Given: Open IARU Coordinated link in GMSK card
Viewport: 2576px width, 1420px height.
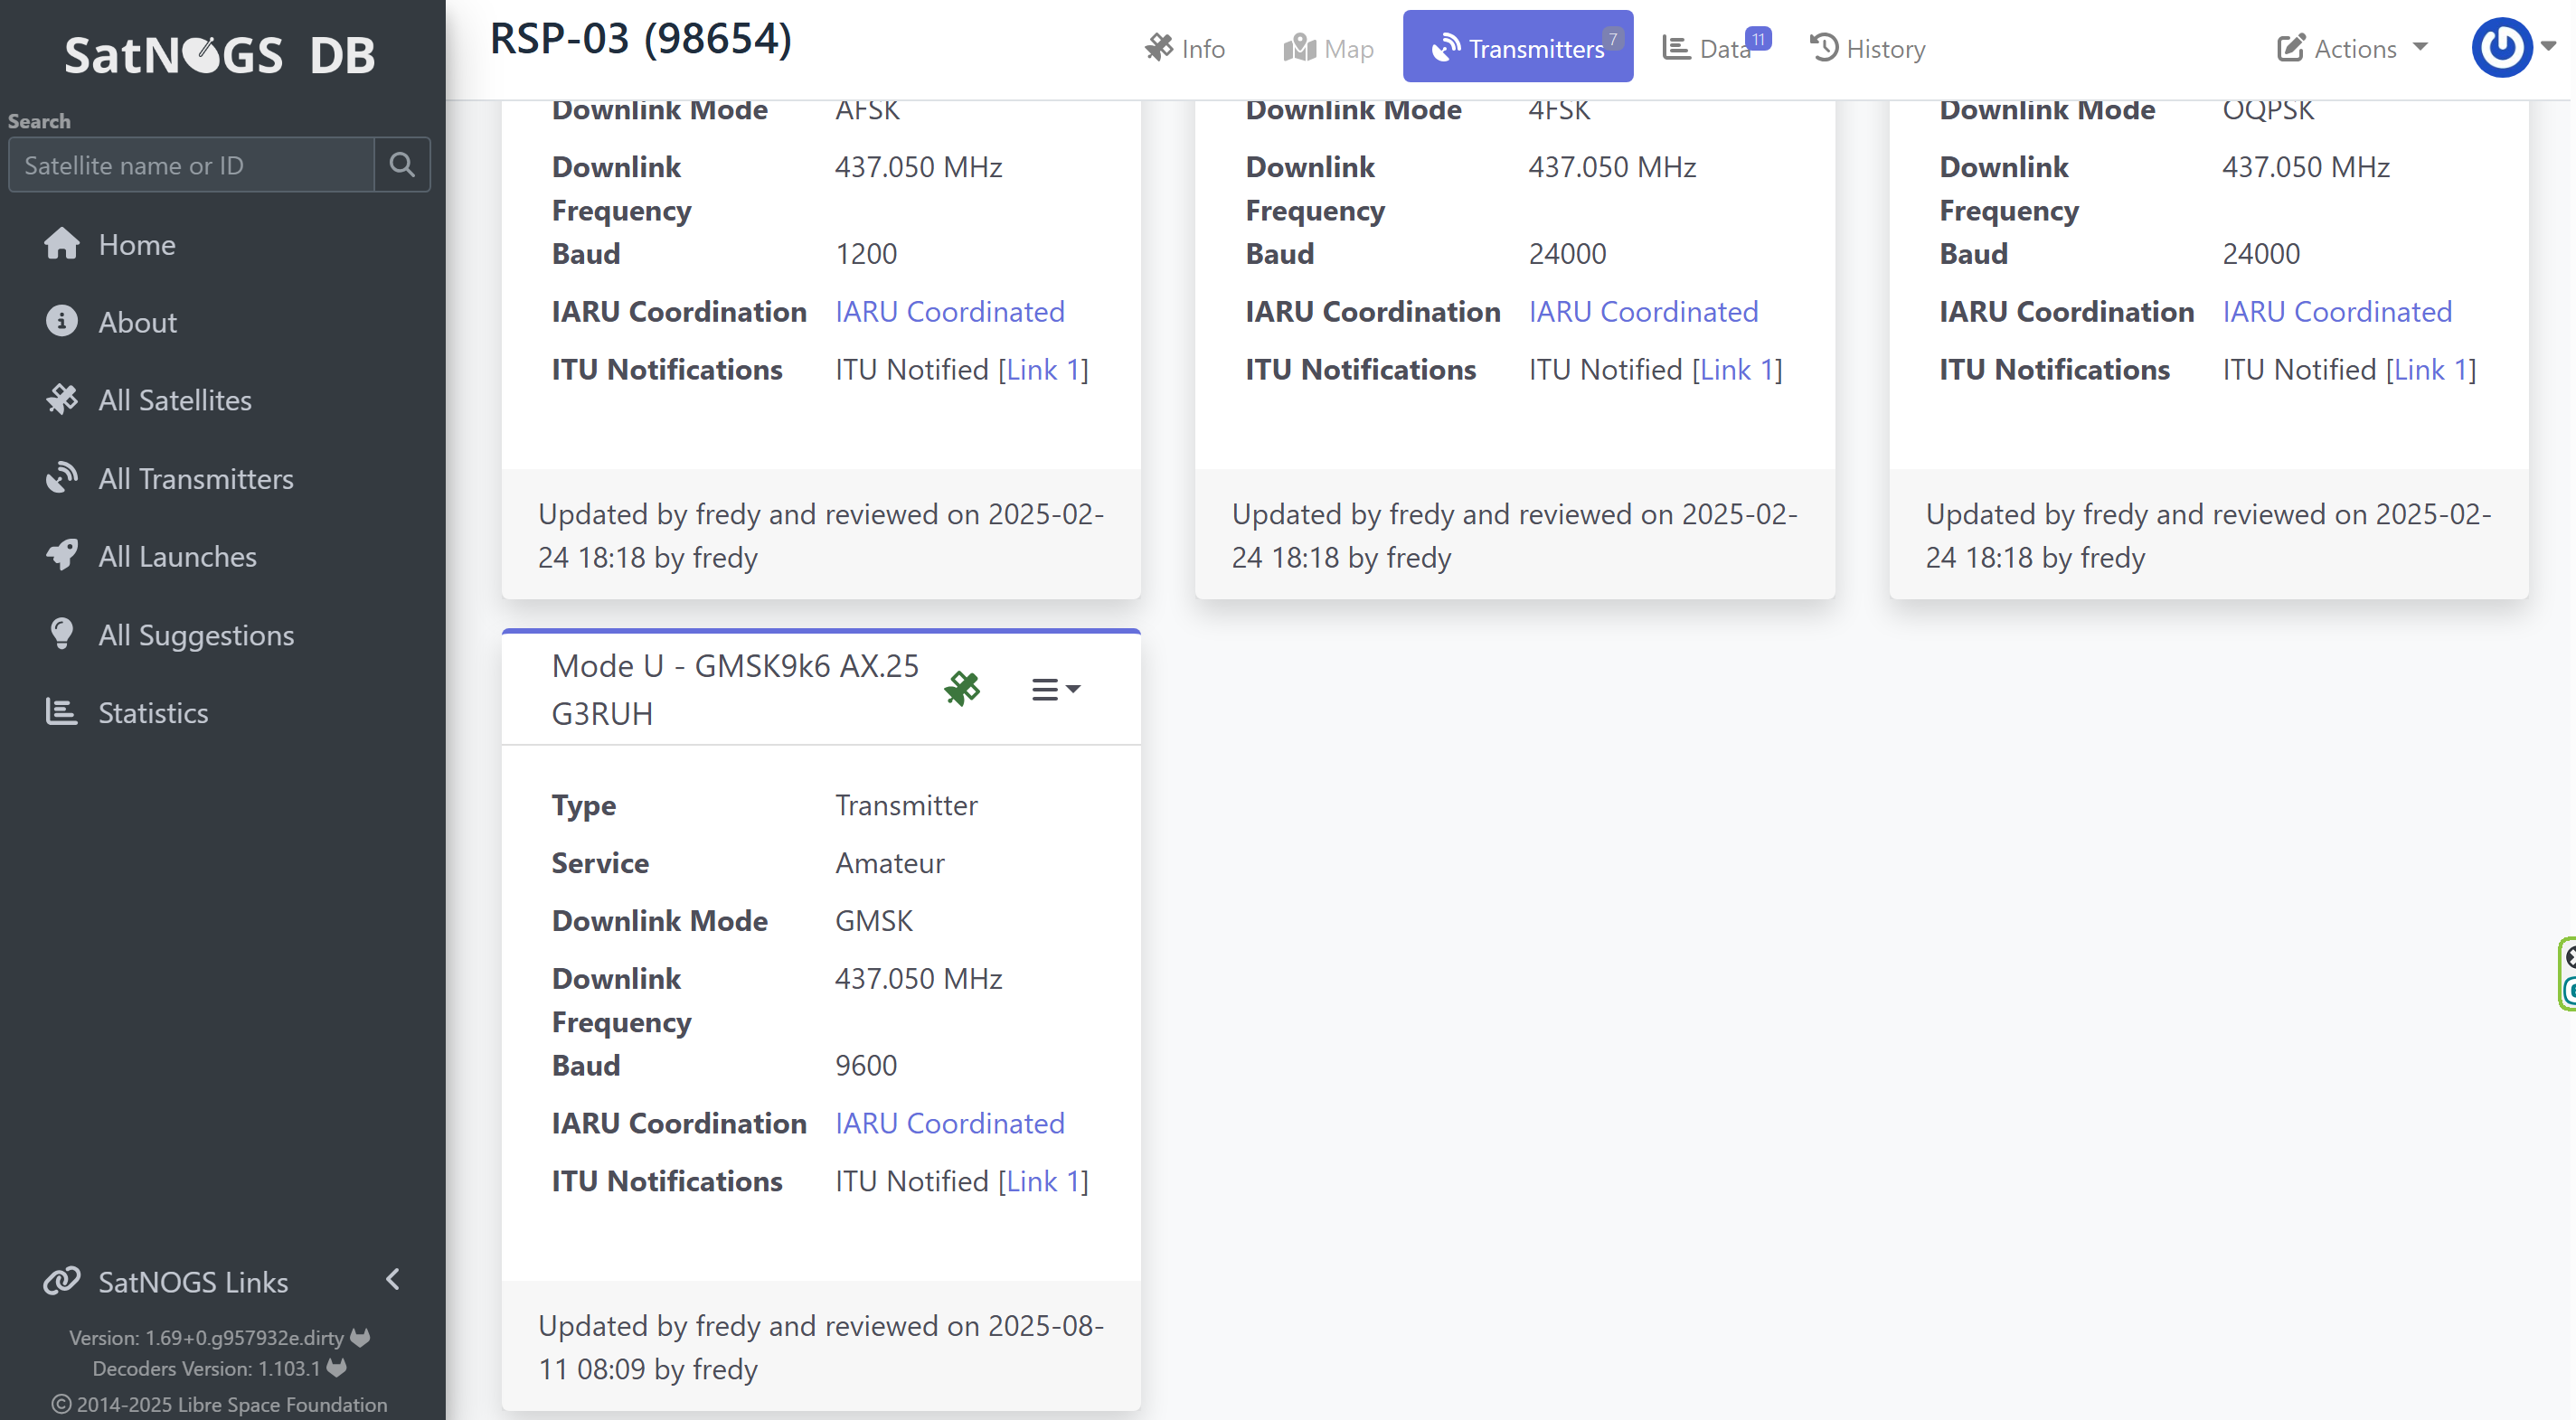Looking at the screenshot, I should [949, 1123].
